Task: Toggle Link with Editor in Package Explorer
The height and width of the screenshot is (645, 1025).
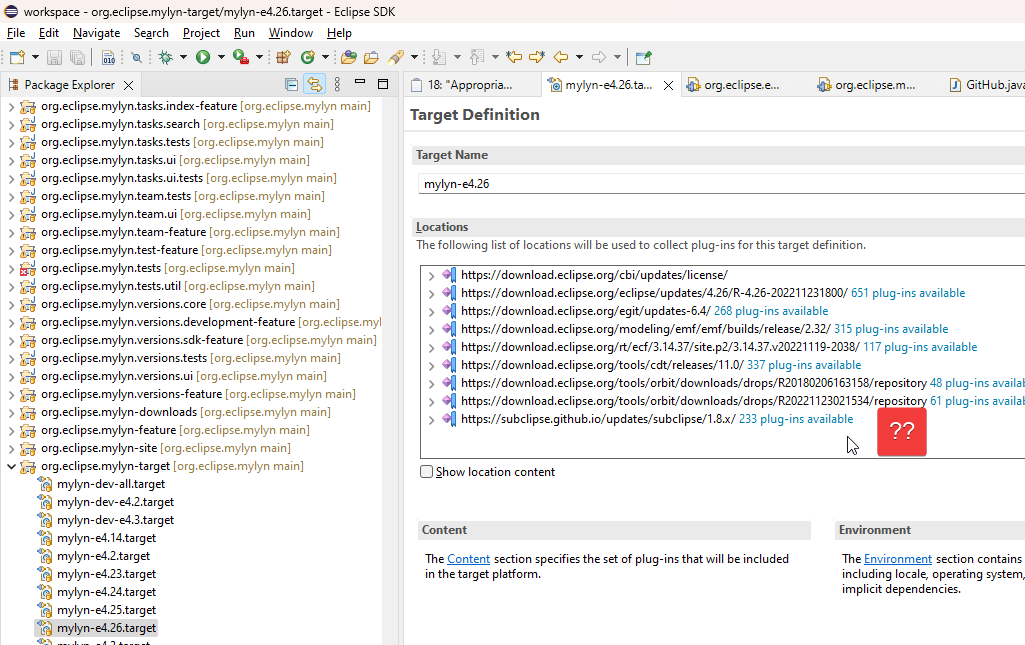Action: coord(314,85)
